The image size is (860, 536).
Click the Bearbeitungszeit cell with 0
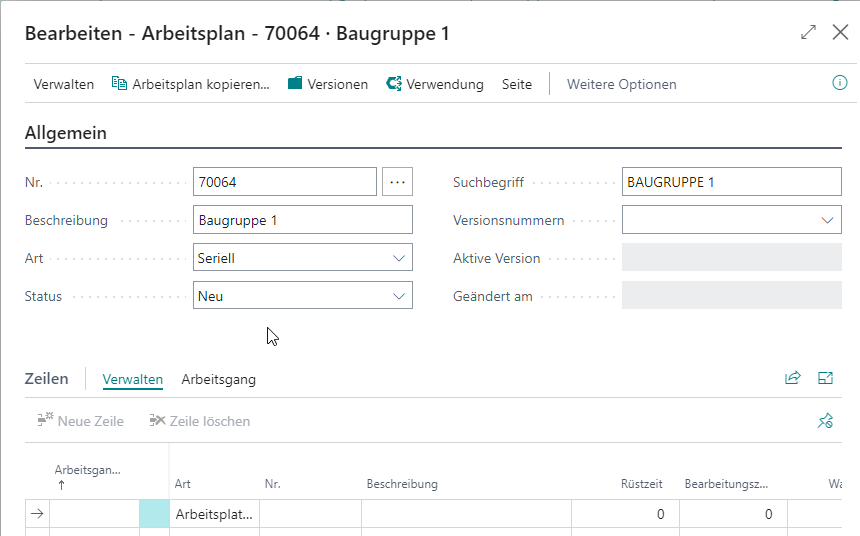[x=733, y=514]
